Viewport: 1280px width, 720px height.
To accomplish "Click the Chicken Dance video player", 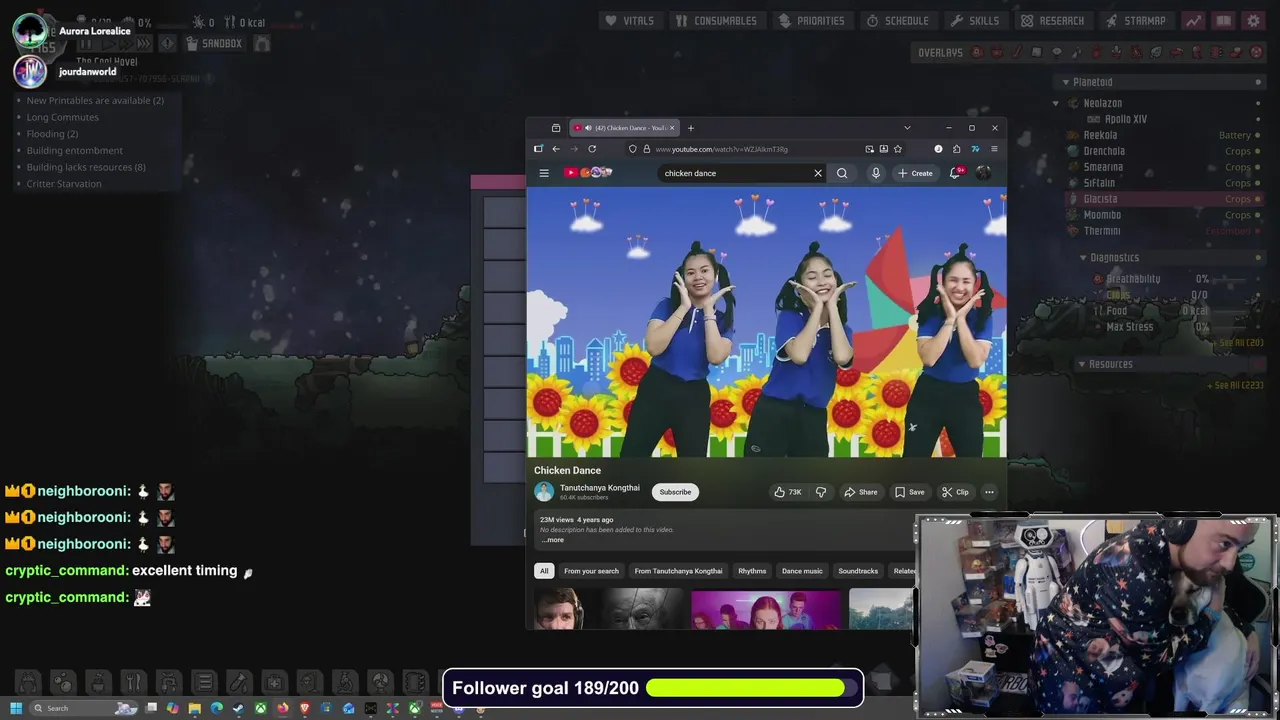I will (767, 322).
